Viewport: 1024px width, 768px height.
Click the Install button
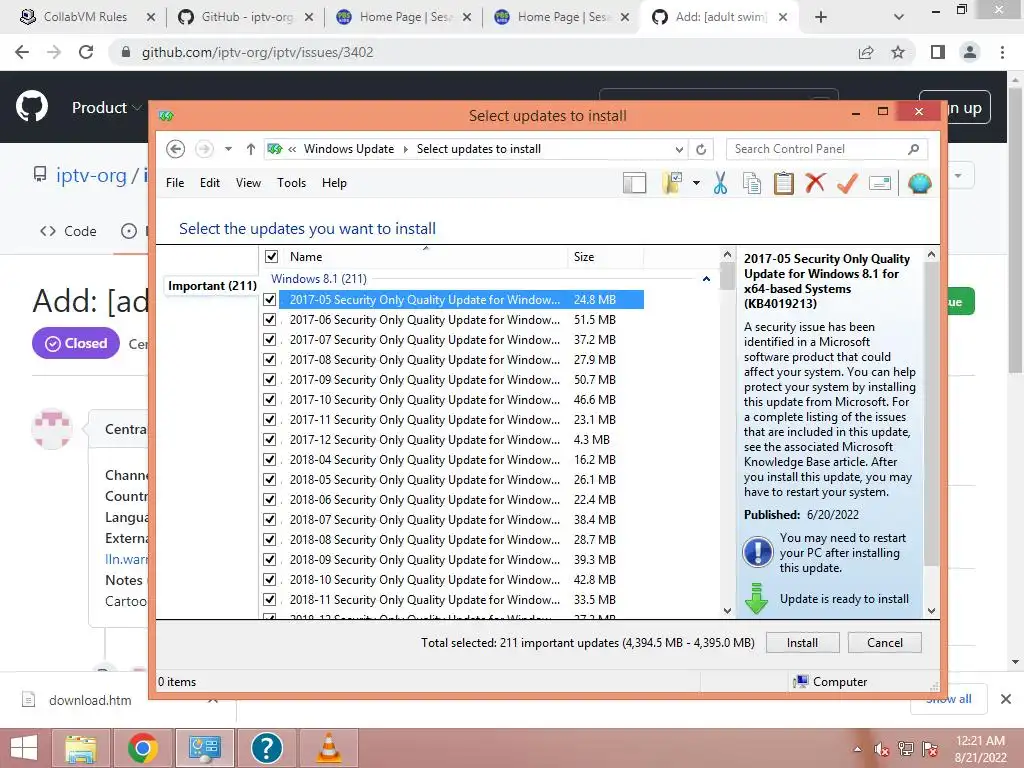[x=802, y=643]
